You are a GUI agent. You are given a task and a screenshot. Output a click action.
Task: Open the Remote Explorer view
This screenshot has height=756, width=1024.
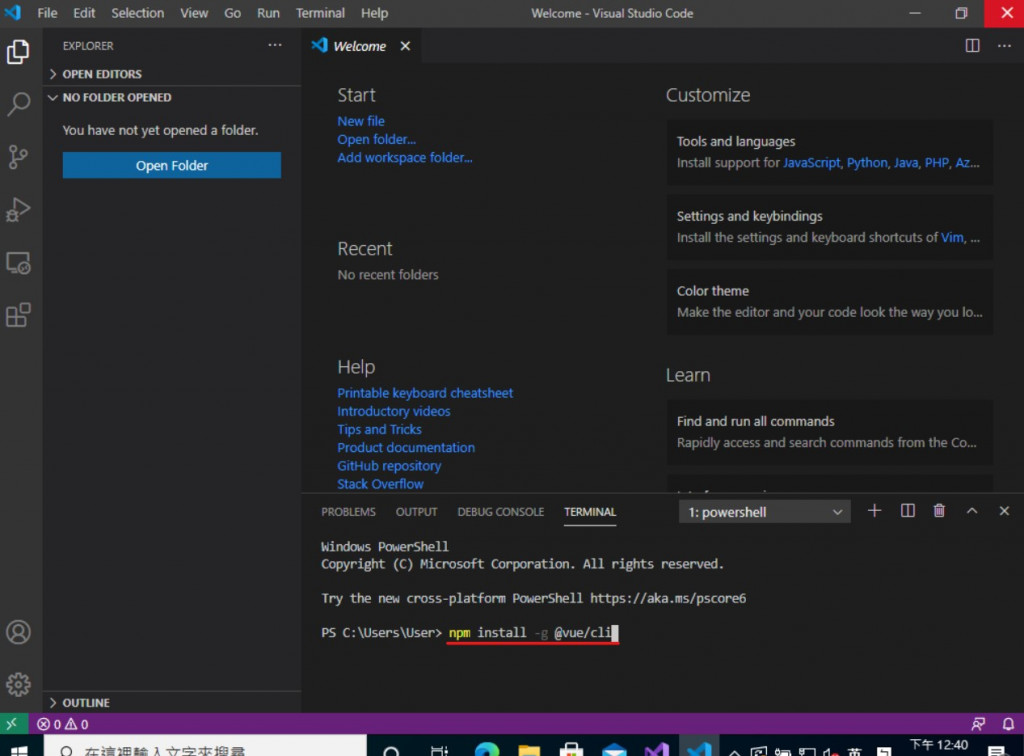click(18, 262)
